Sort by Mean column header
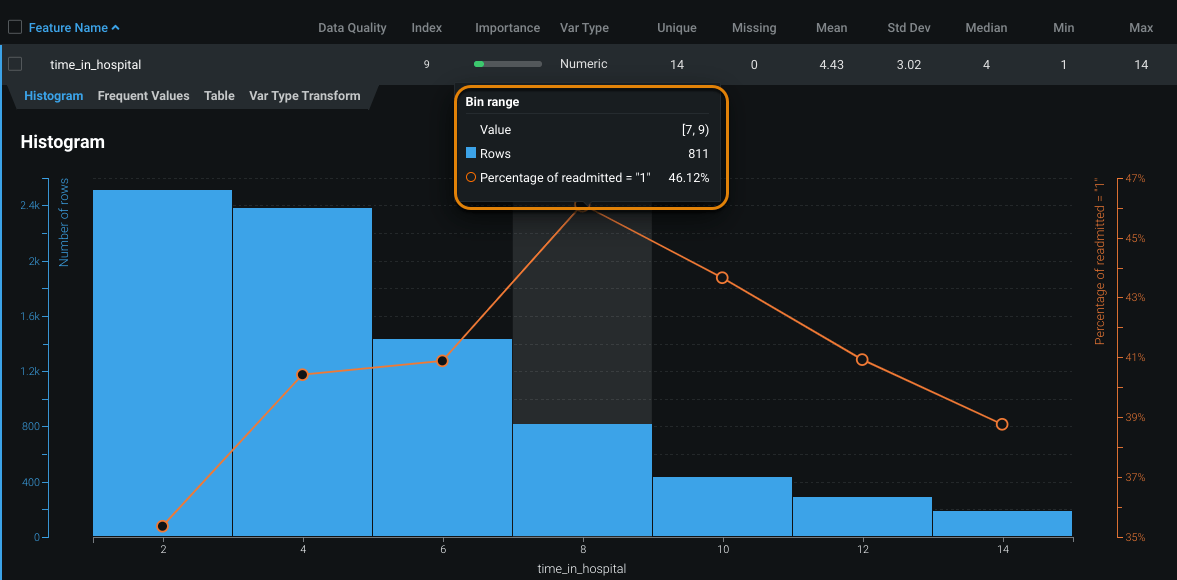 click(832, 28)
